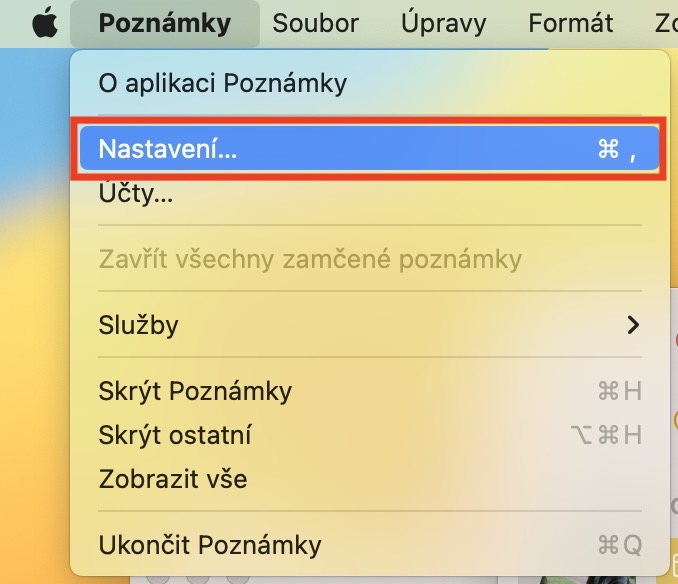678x584 pixels.
Task: Close the open Poznámky application menu
Action: click(165, 24)
